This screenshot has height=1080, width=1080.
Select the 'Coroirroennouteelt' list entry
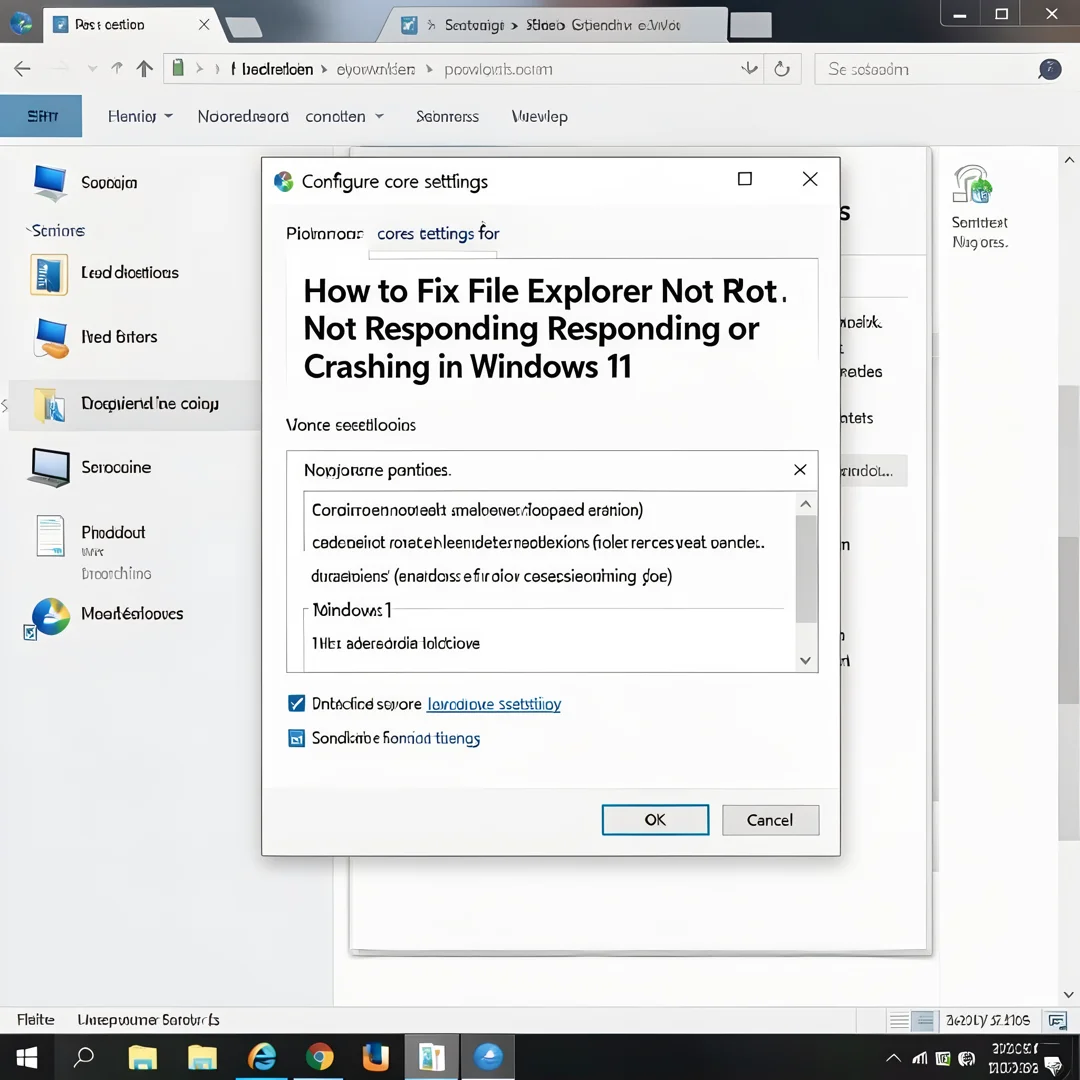pos(477,510)
